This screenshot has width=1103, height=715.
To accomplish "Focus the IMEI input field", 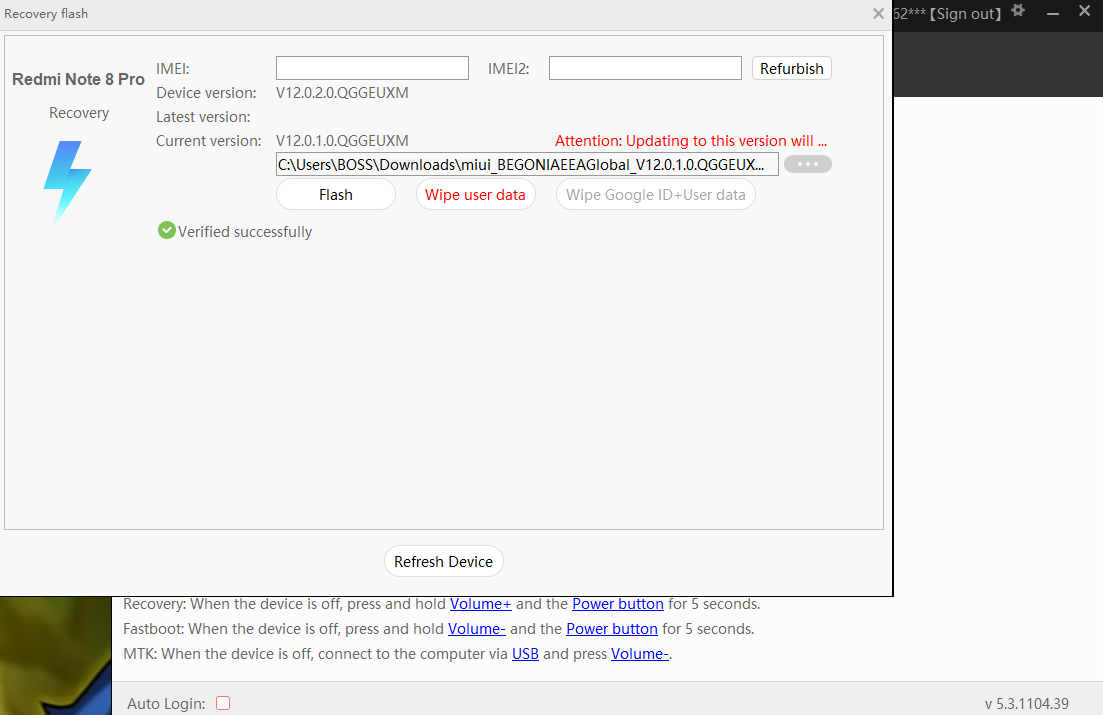I will tap(372, 68).
